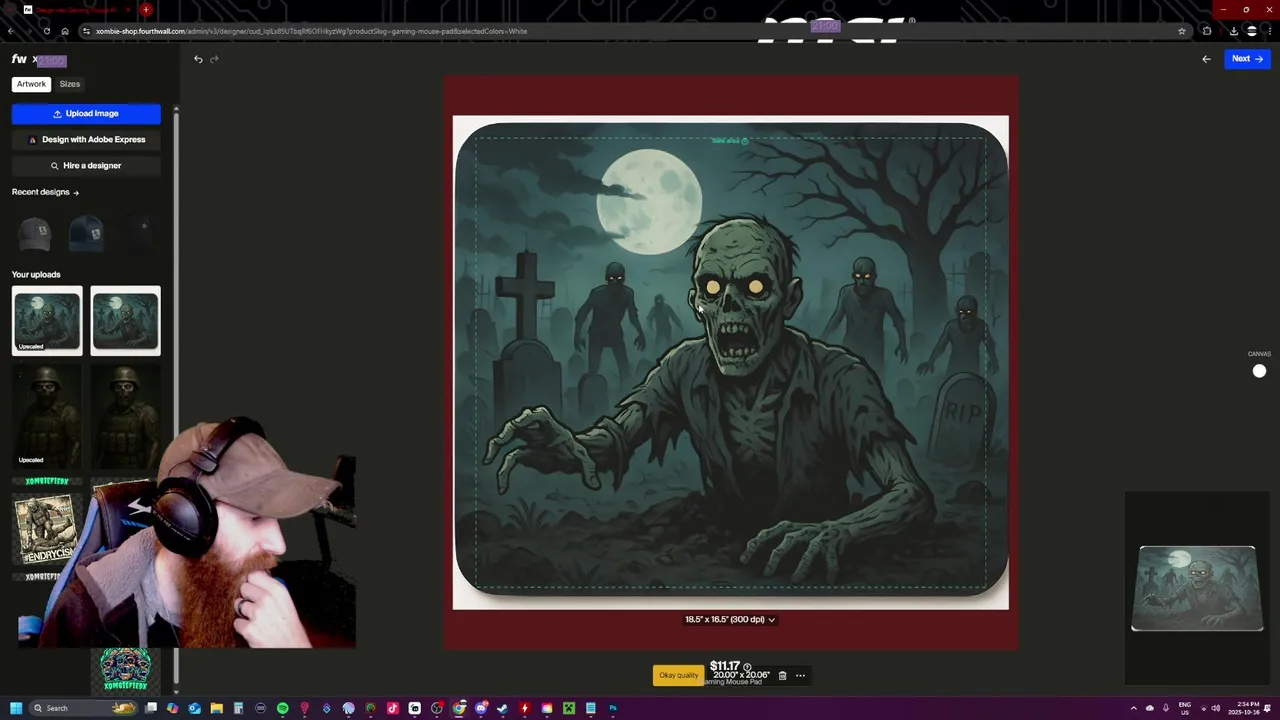Open Discord from the taskbar

481,708
